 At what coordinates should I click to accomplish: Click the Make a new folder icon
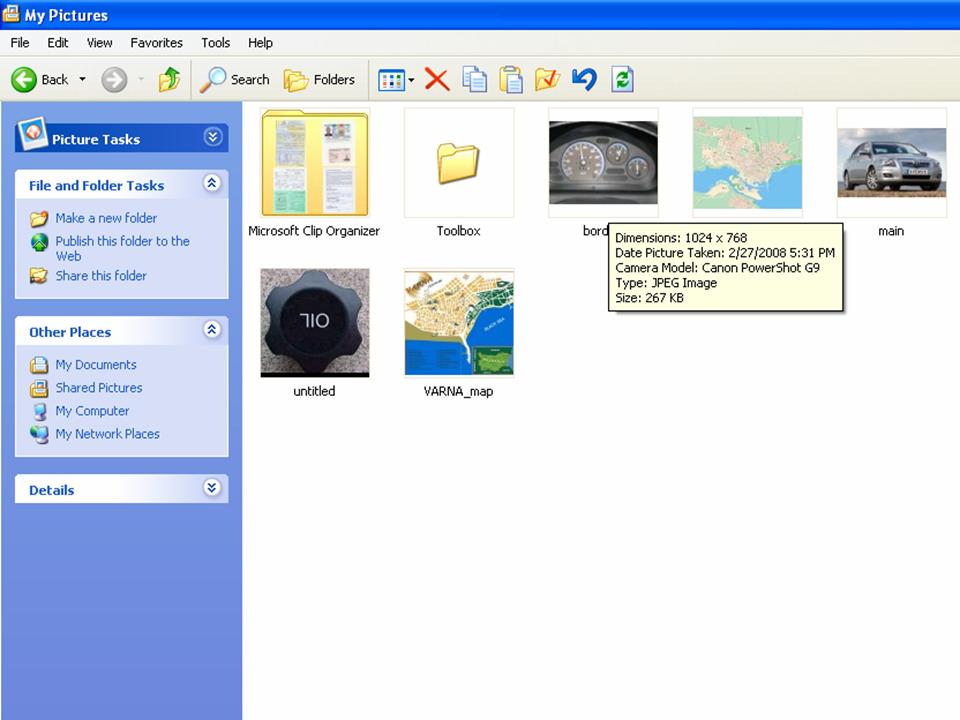click(x=39, y=218)
